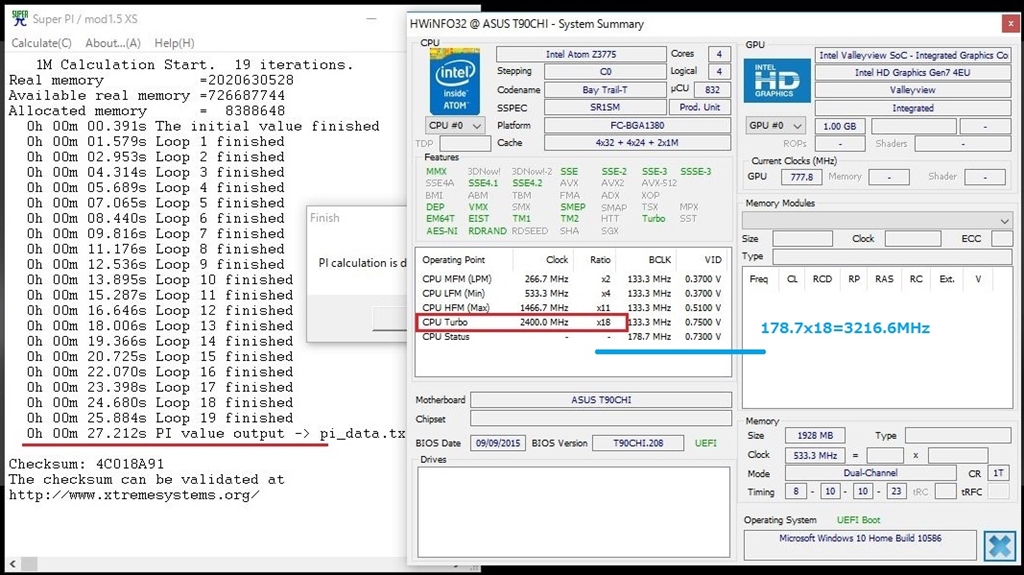Click the xtremesystems.org URL in Super PI
Viewport: 1024px width, 575px height.
134,495
